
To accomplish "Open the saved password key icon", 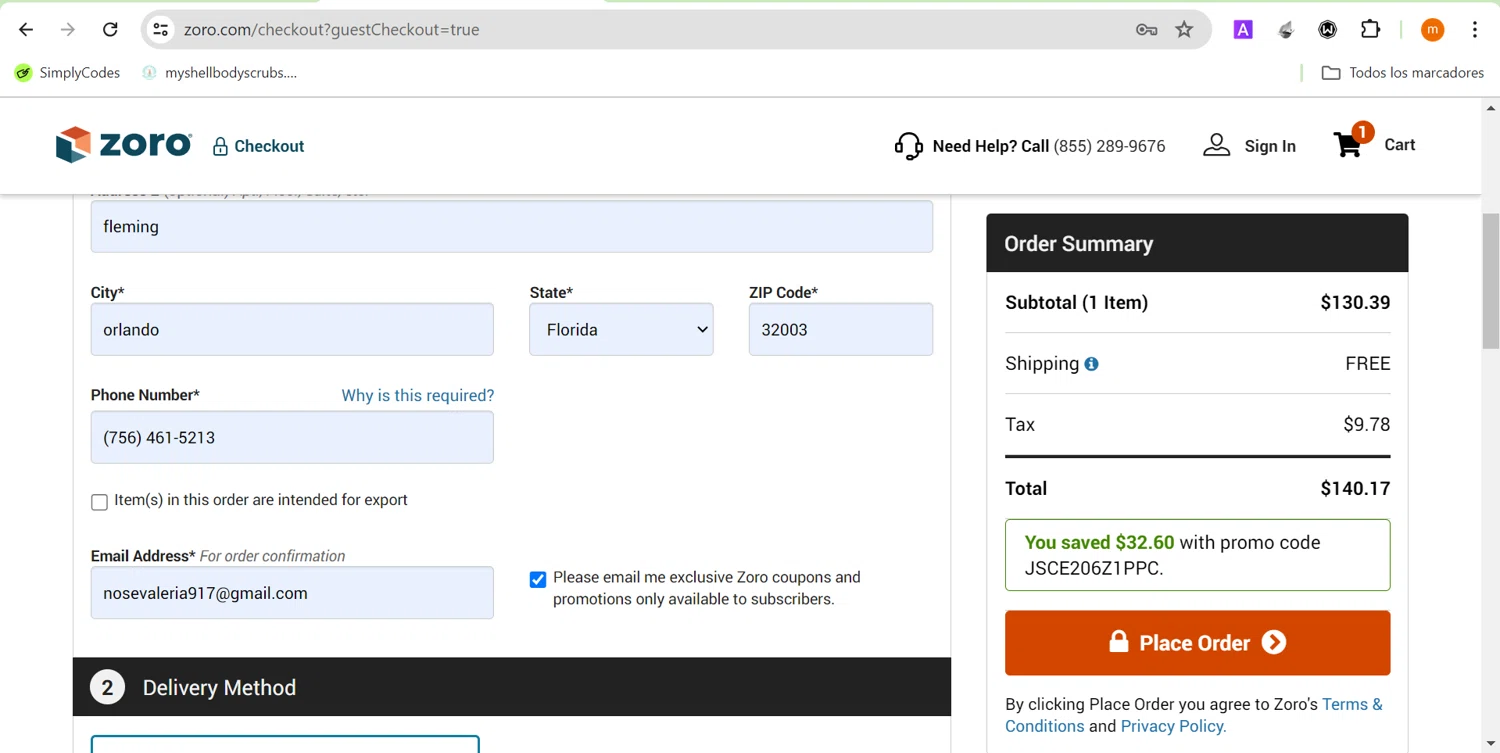I will (x=1146, y=30).
